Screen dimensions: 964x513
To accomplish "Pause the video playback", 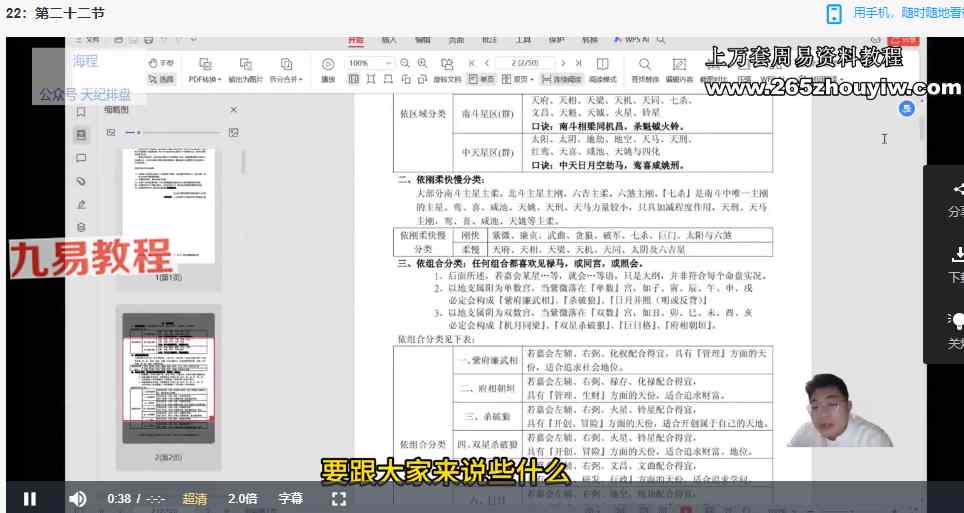I will coord(30,498).
